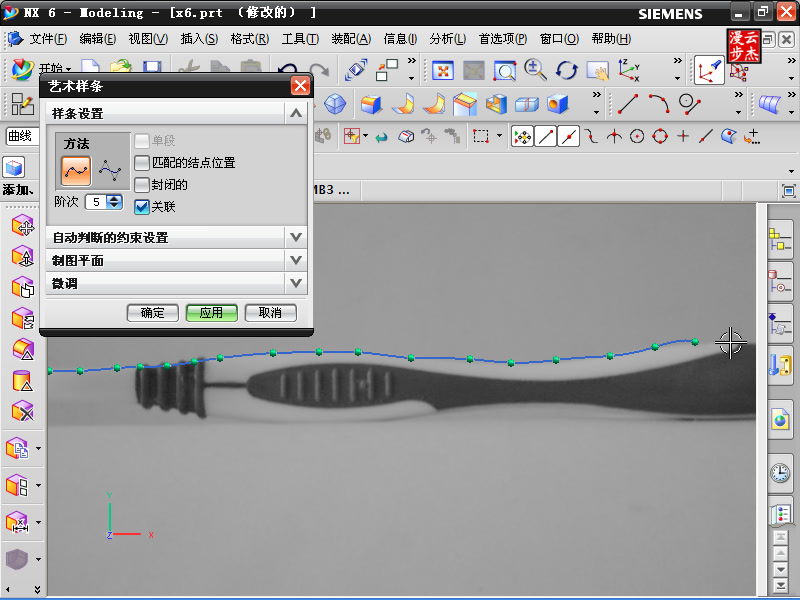Open the 首选项(P) menu
The width and height of the screenshot is (800, 600).
[503, 39]
